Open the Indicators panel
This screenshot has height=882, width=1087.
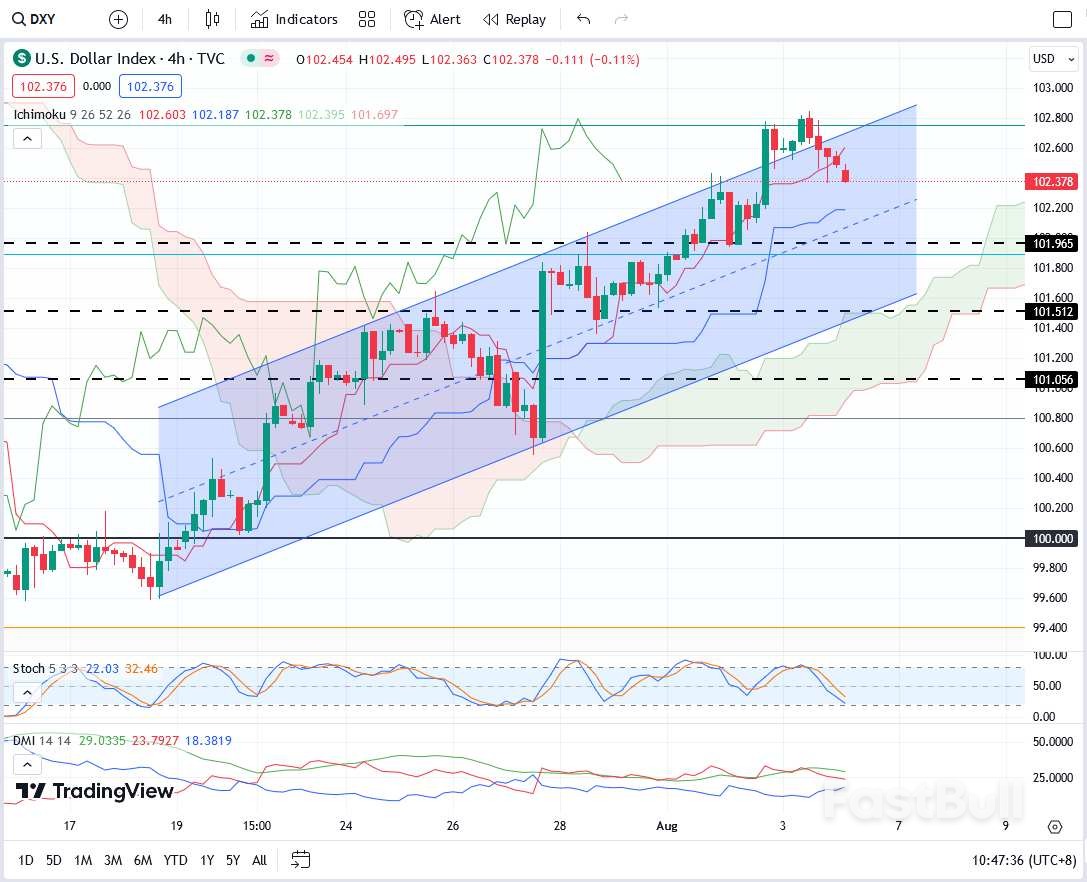click(x=294, y=19)
